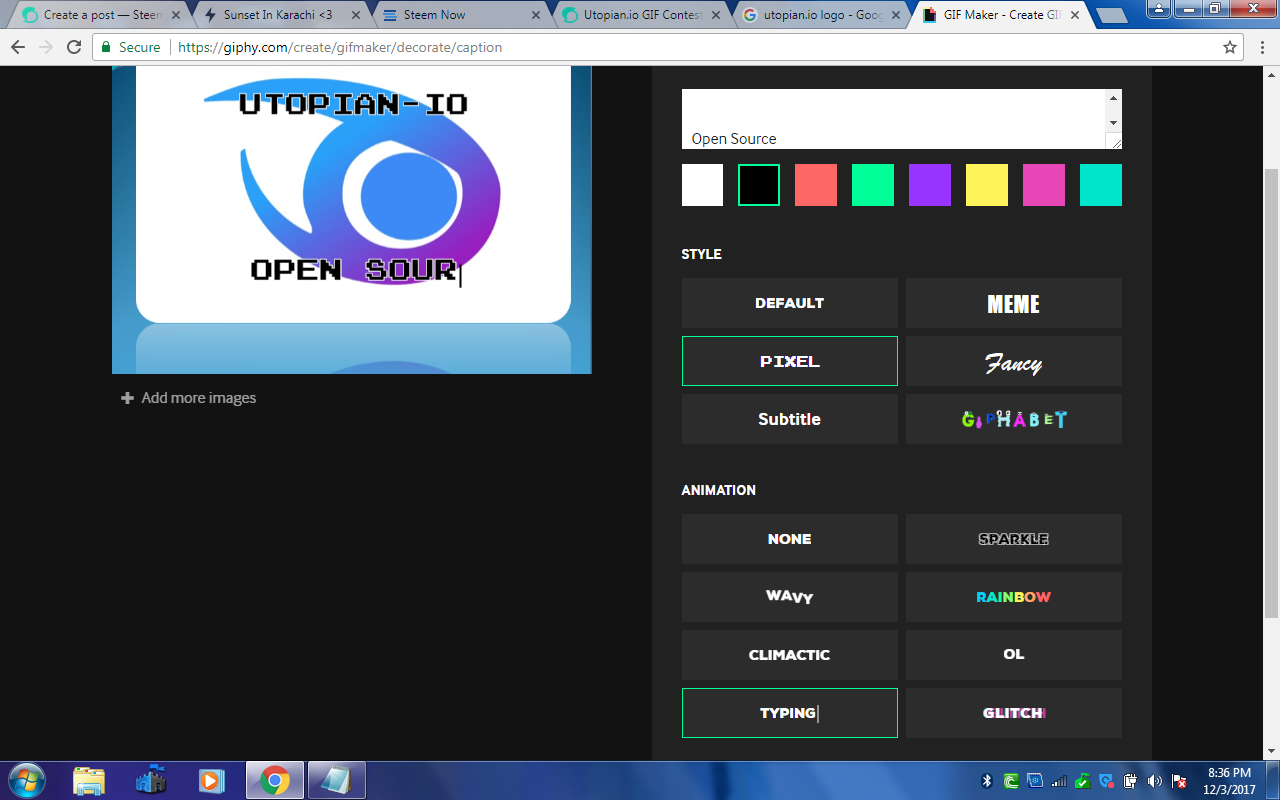Viewport: 1280px width, 800px height.
Task: Open a new browser tab
Action: pos(1112,16)
